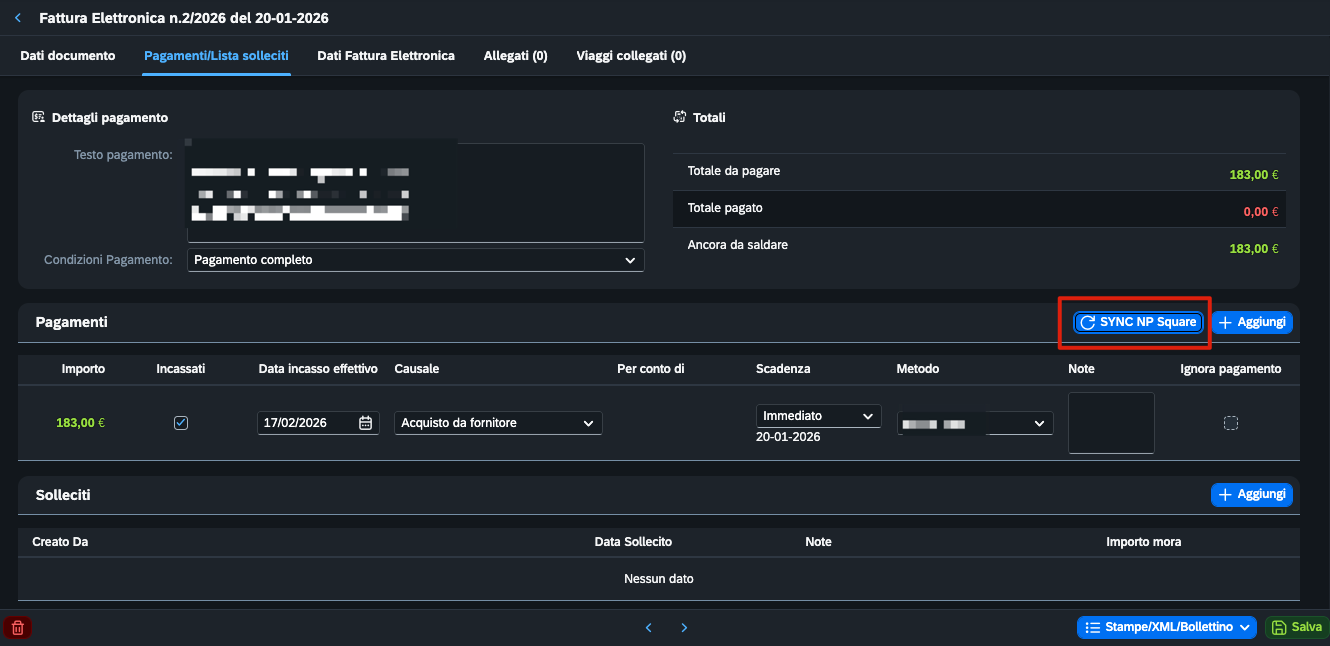Click the red trash delete icon
Viewport: 1330px width, 646px height.
[17, 627]
